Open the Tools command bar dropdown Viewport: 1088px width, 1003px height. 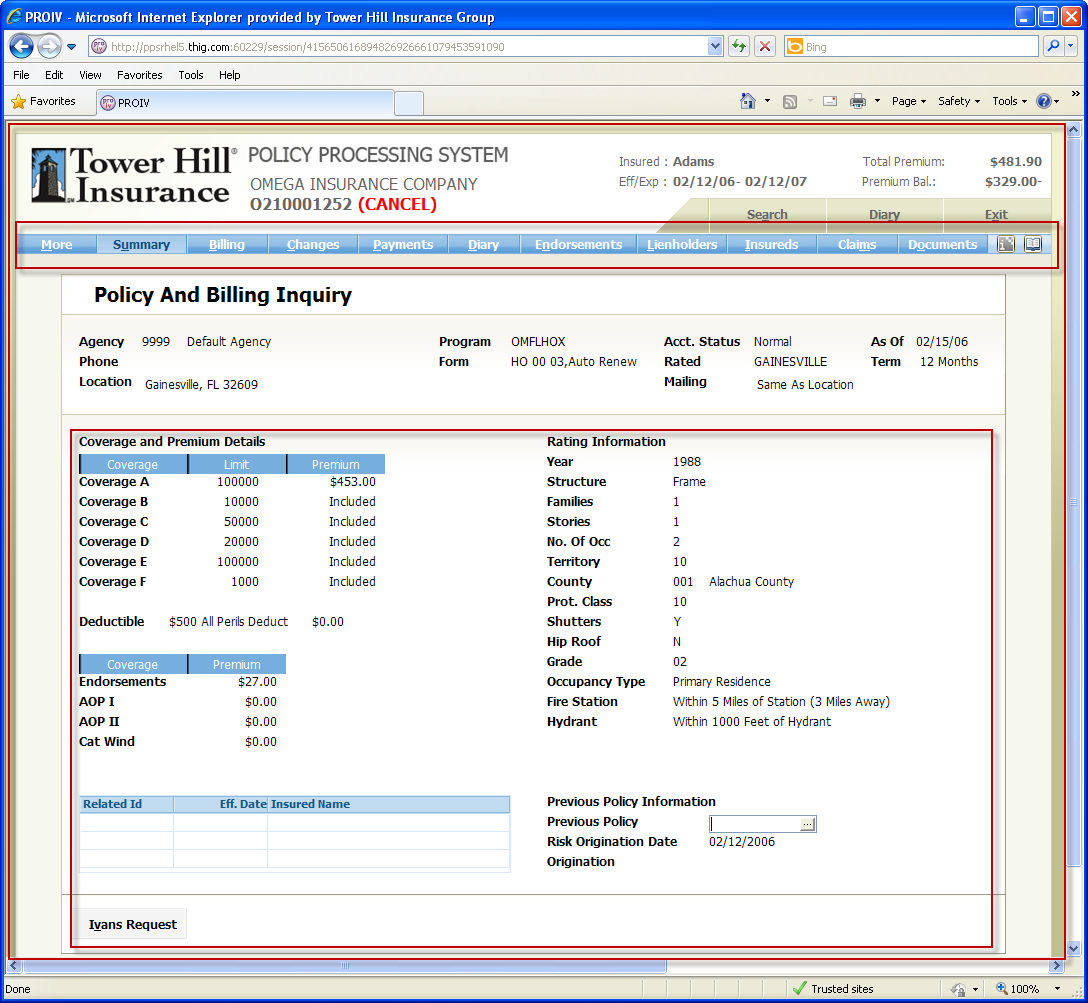[x=1009, y=101]
